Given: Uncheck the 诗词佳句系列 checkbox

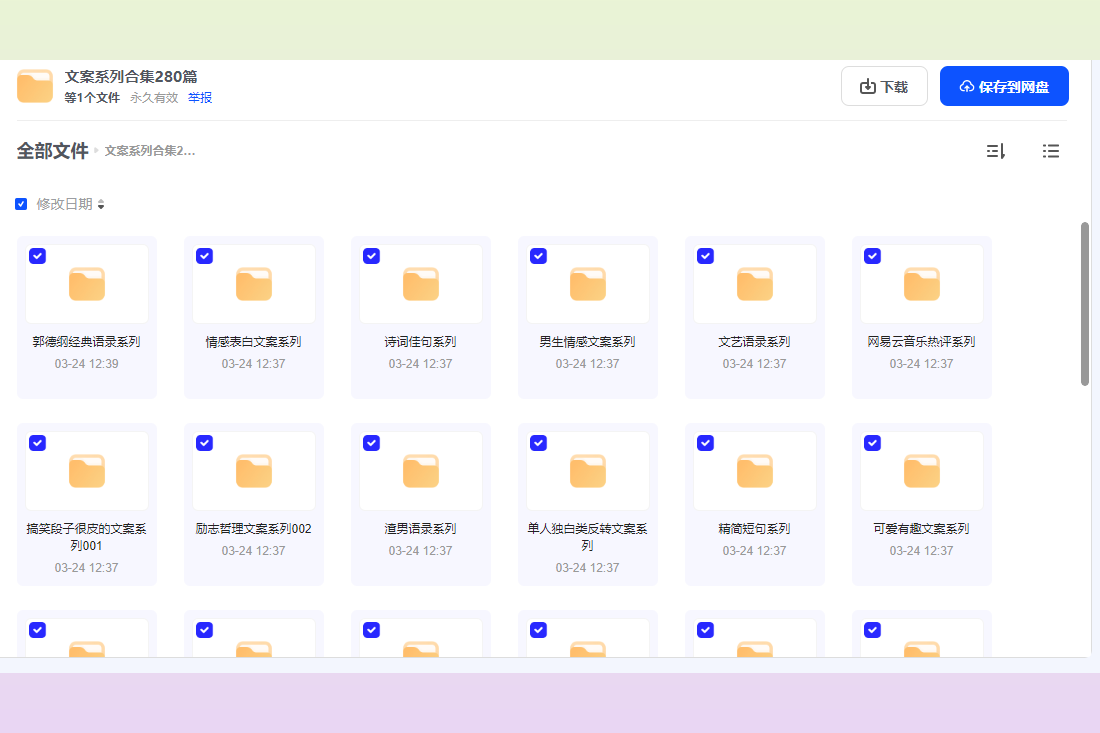Looking at the screenshot, I should (x=372, y=256).
